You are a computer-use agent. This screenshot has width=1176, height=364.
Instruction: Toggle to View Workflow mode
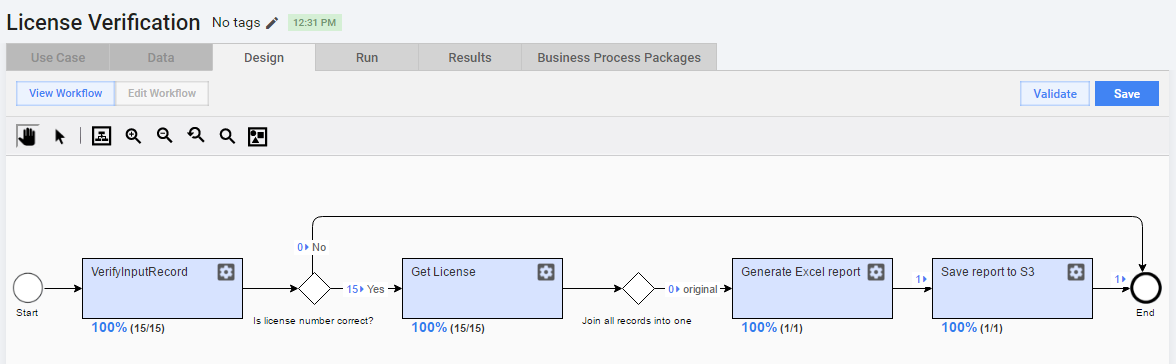pyautogui.click(x=65, y=94)
